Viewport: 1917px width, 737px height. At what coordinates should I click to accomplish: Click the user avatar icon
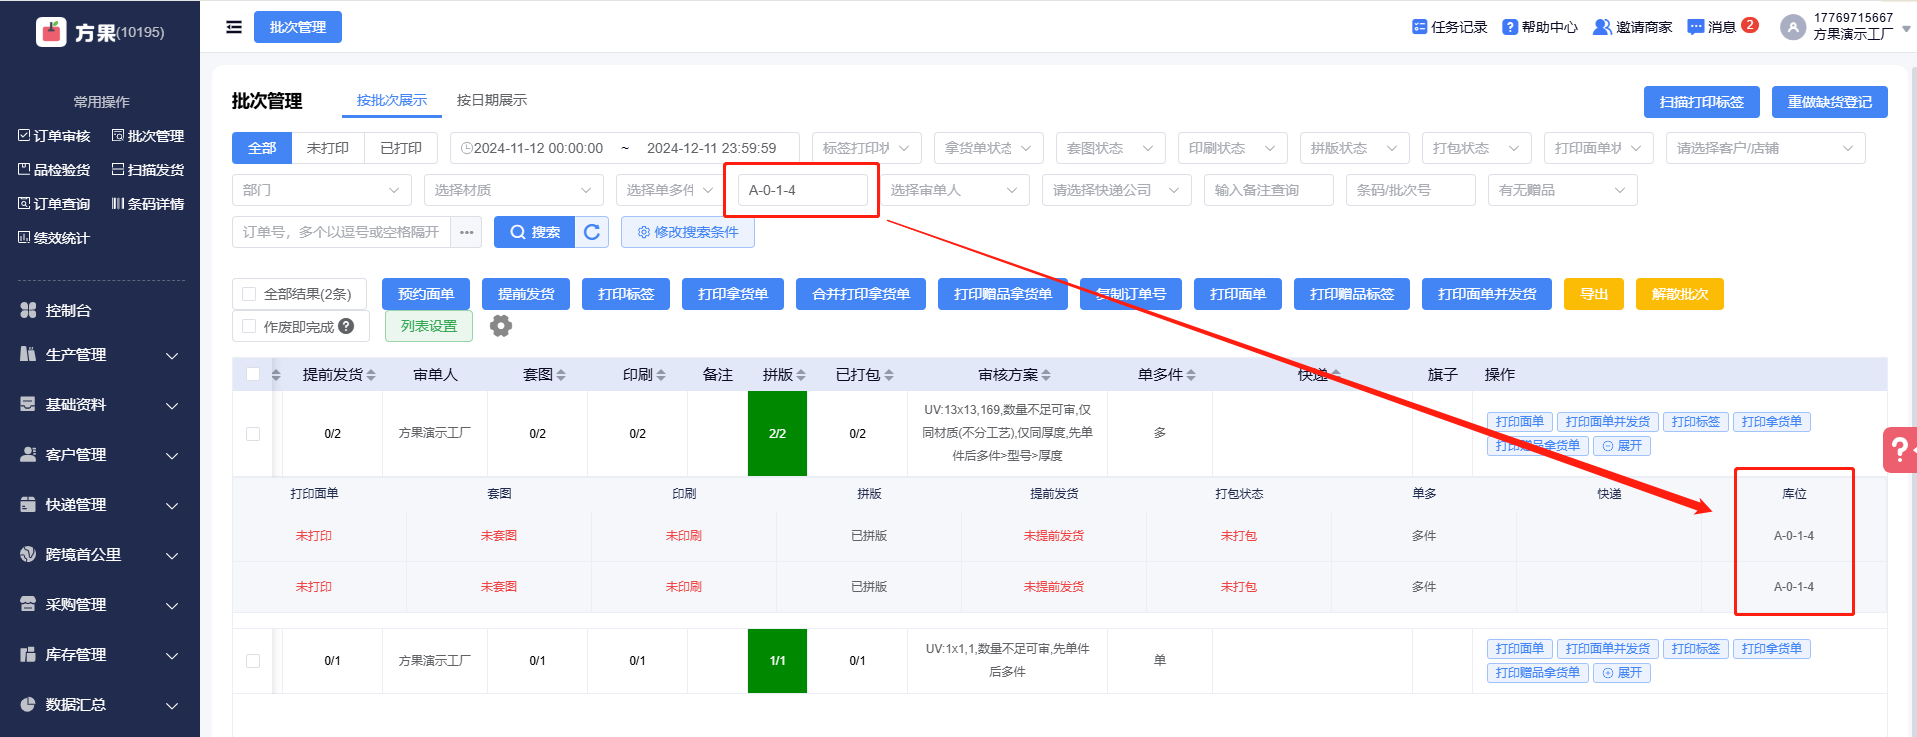(1793, 27)
